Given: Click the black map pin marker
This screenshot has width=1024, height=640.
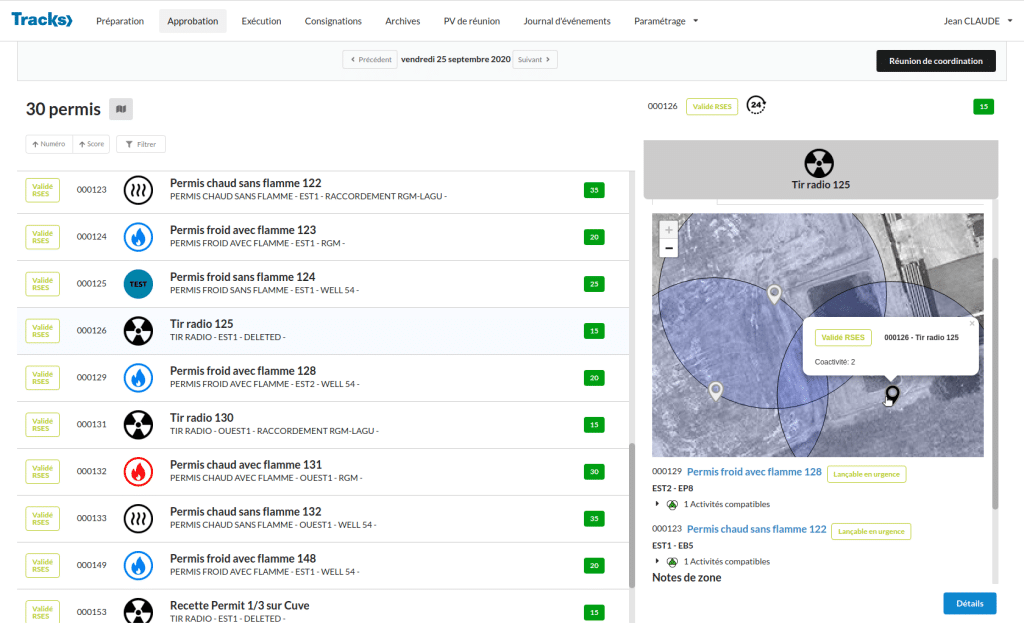Looking at the screenshot, I should point(892,394).
